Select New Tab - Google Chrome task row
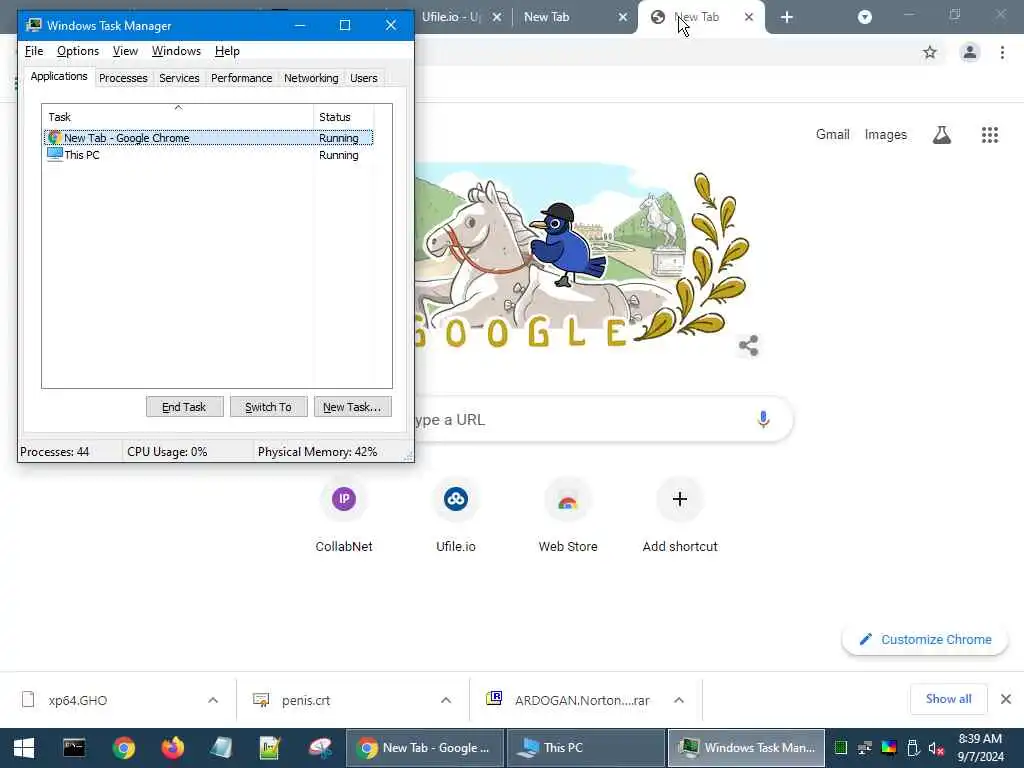Image resolution: width=1024 pixels, height=768 pixels. coord(208,138)
